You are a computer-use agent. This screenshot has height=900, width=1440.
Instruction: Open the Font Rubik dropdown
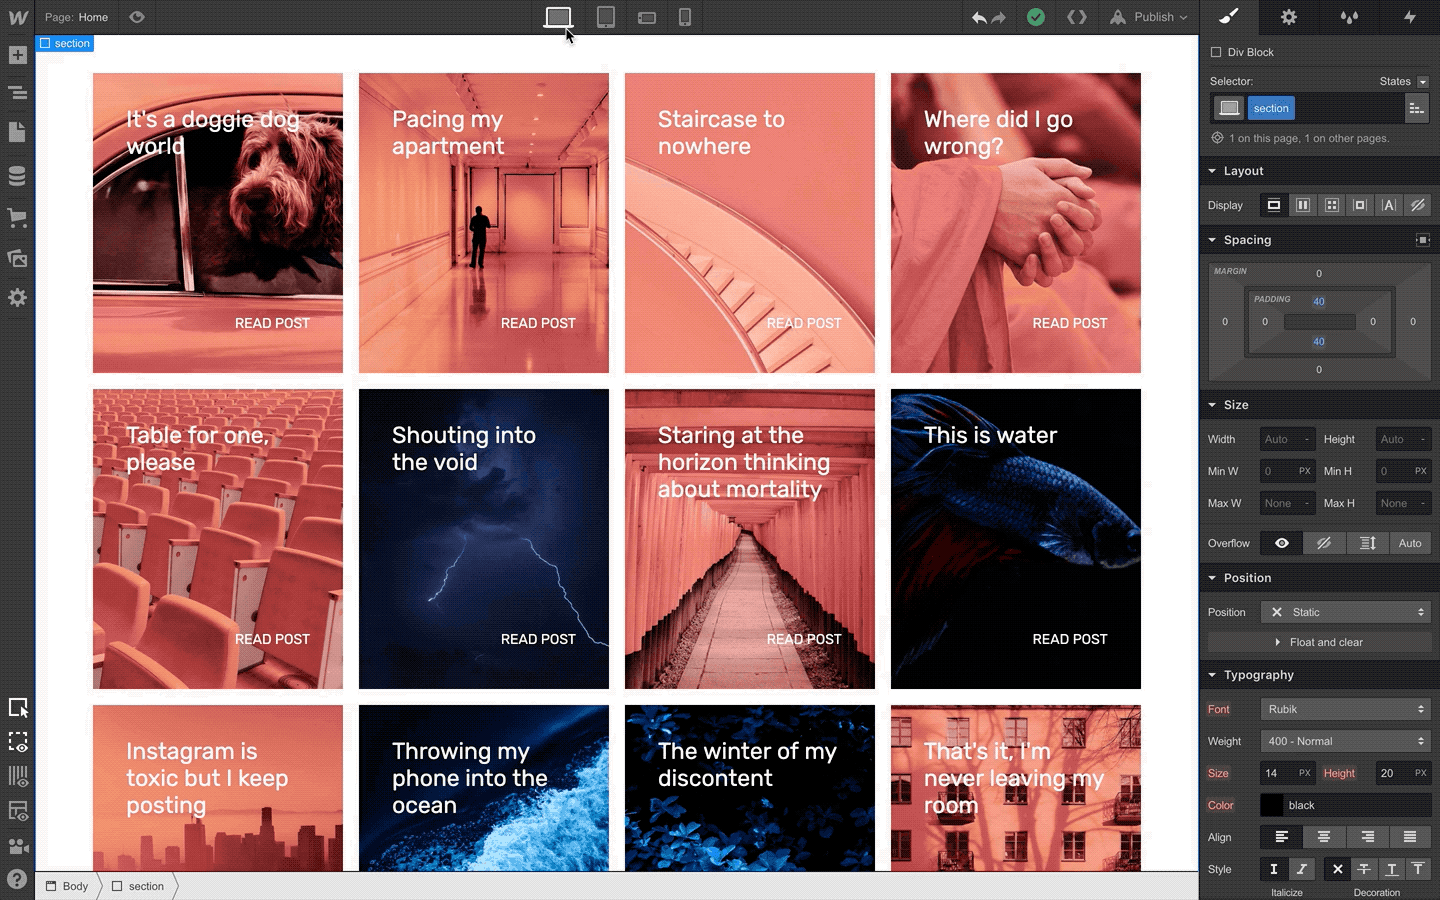tap(1346, 709)
